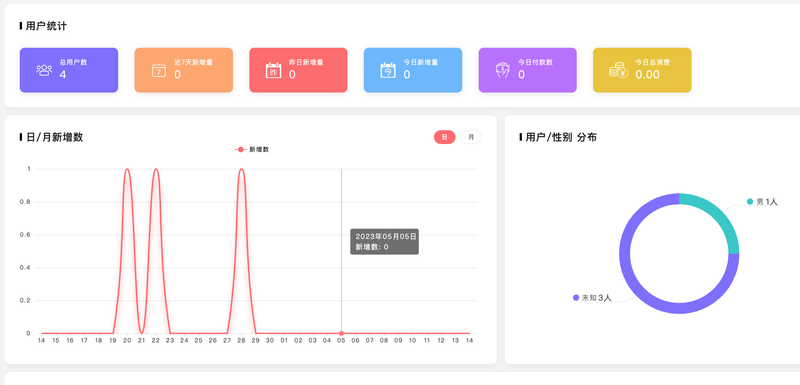Click the highlighted data point on 05
The height and width of the screenshot is (385, 800).
(341, 333)
